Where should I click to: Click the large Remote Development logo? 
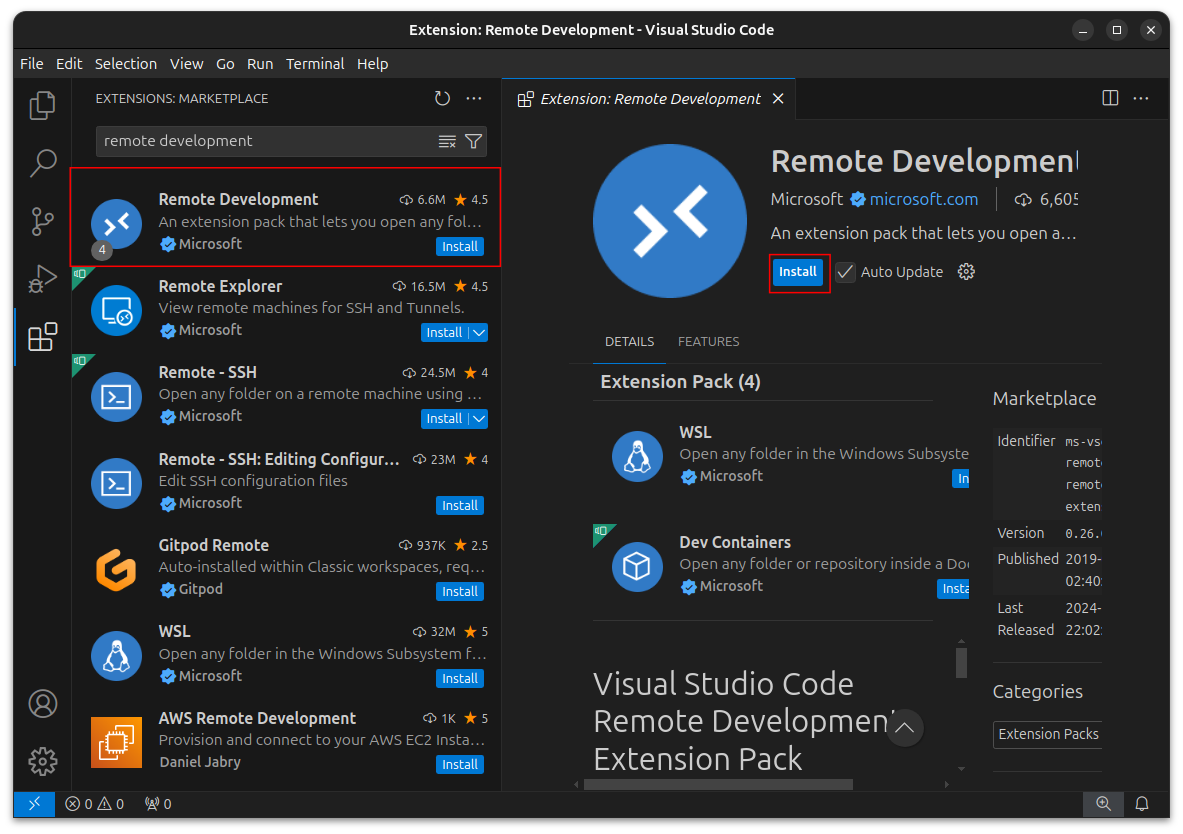tap(670, 221)
